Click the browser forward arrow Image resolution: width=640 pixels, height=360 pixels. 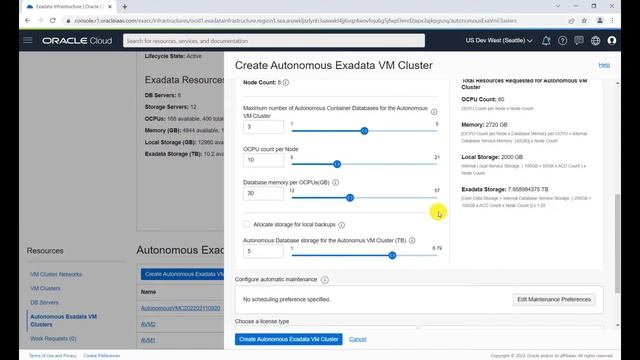pyautogui.click(x=40, y=20)
